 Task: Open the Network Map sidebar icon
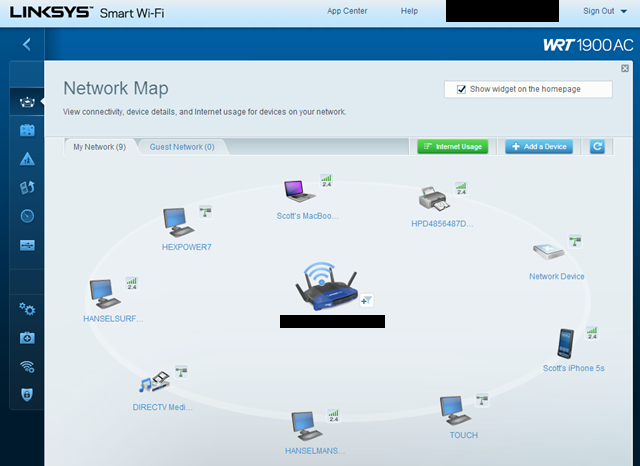pos(27,102)
